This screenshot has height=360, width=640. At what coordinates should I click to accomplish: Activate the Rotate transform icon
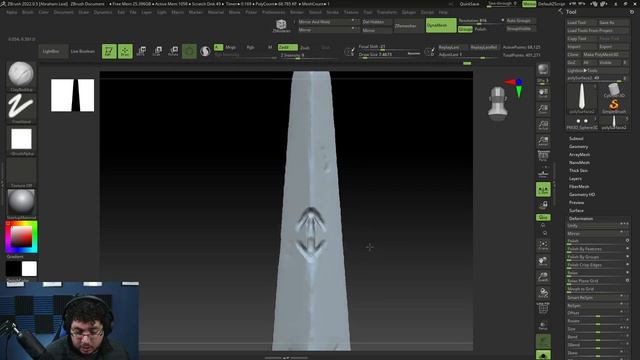(173, 51)
